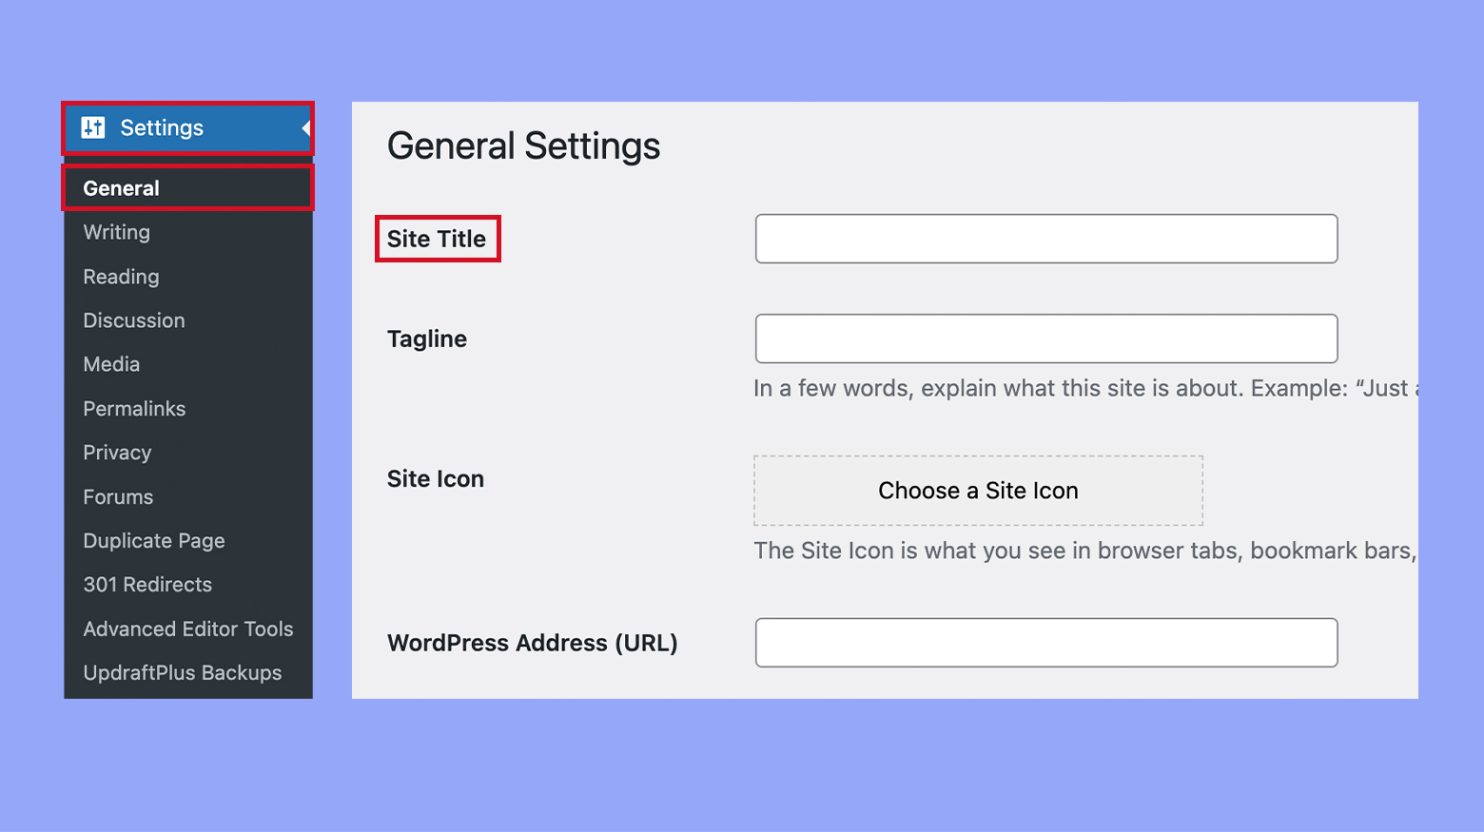Select the Site Title label
This screenshot has width=1484, height=832.
pos(437,239)
